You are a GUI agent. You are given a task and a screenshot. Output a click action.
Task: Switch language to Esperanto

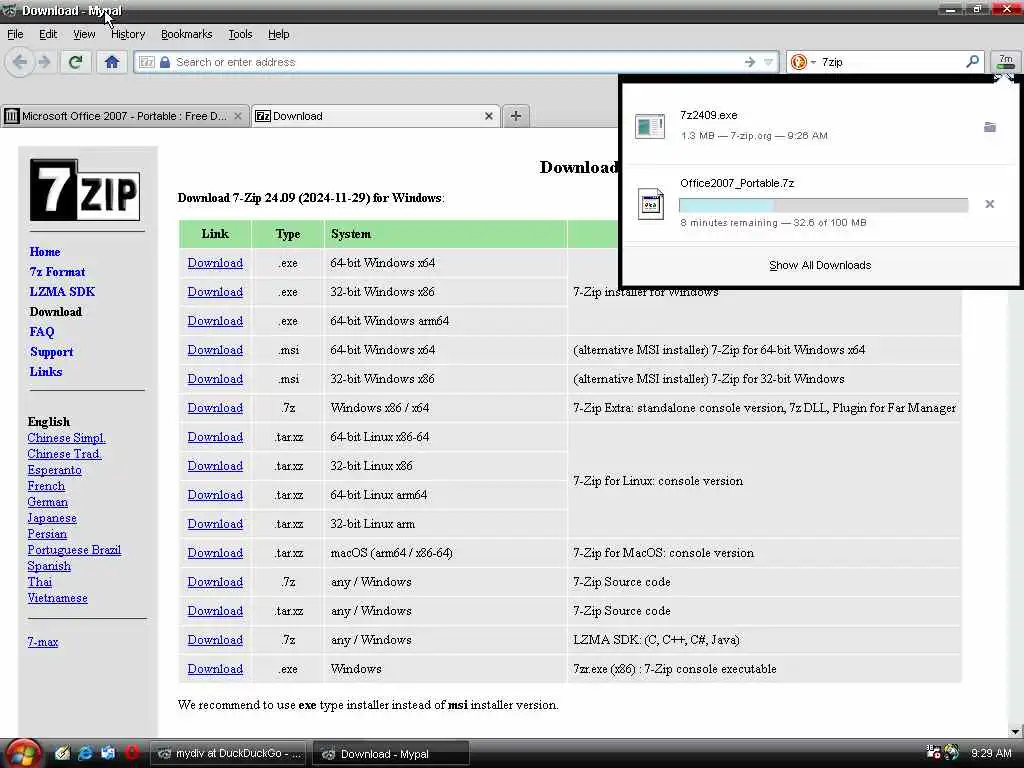(x=54, y=470)
